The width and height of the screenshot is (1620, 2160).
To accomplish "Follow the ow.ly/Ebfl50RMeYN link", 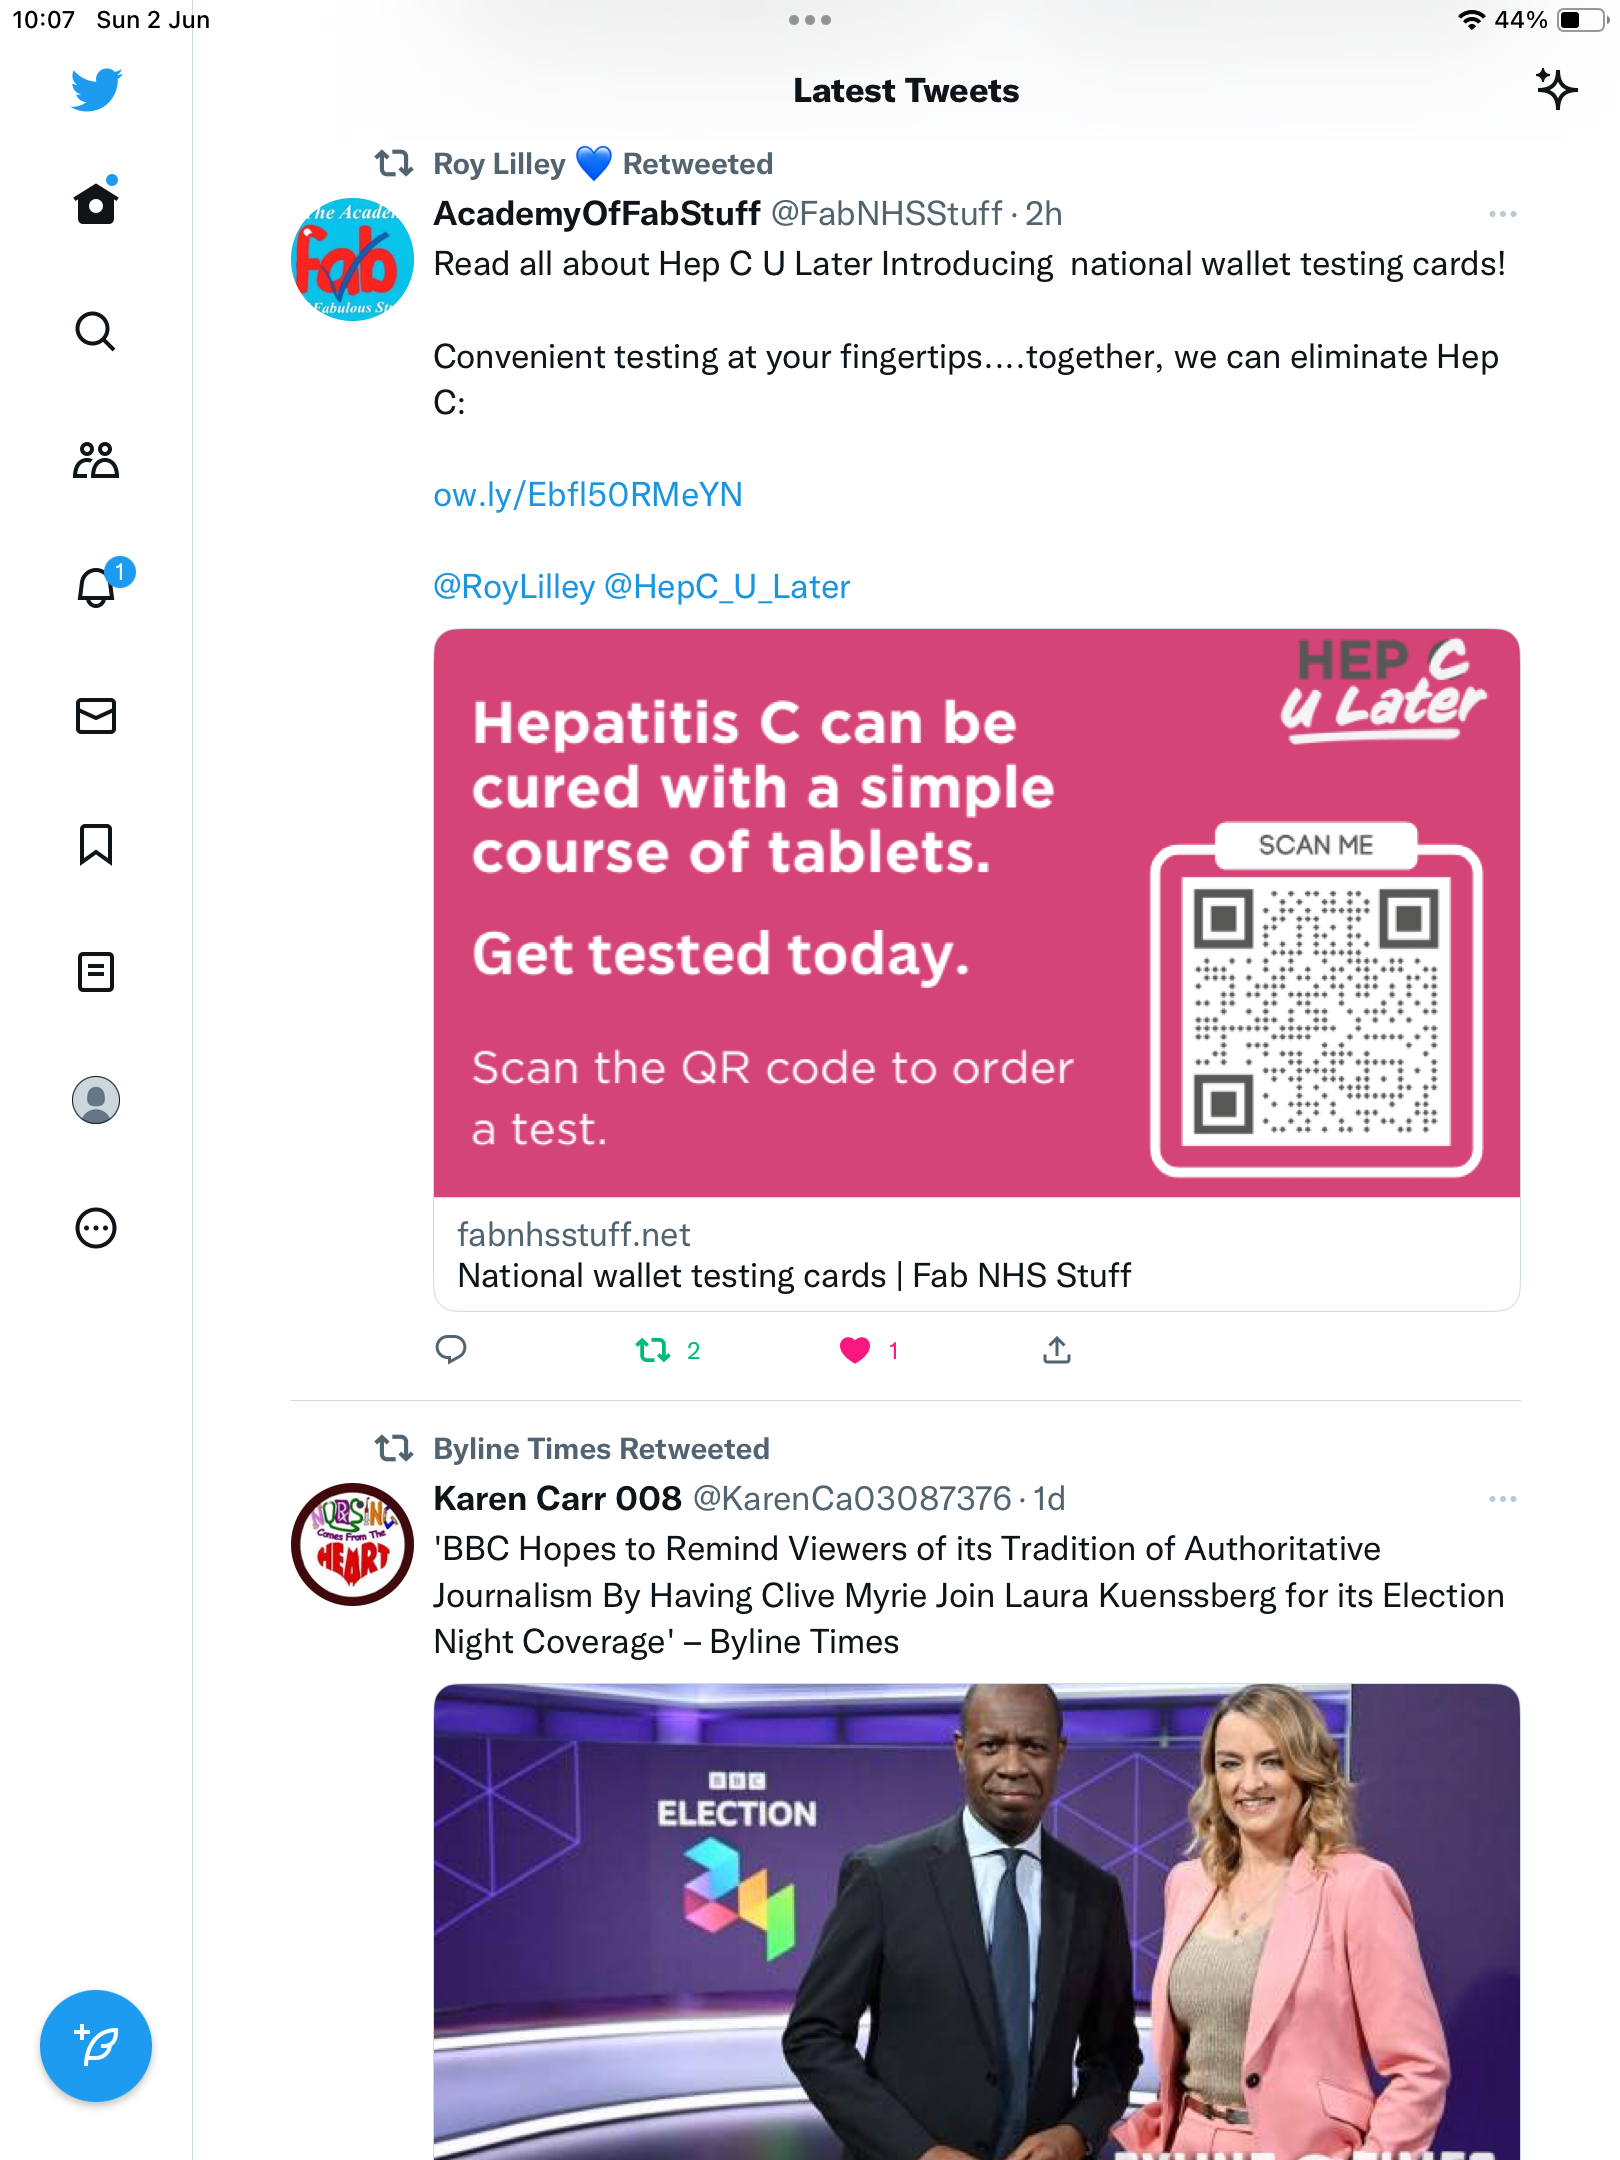I will tap(588, 495).
